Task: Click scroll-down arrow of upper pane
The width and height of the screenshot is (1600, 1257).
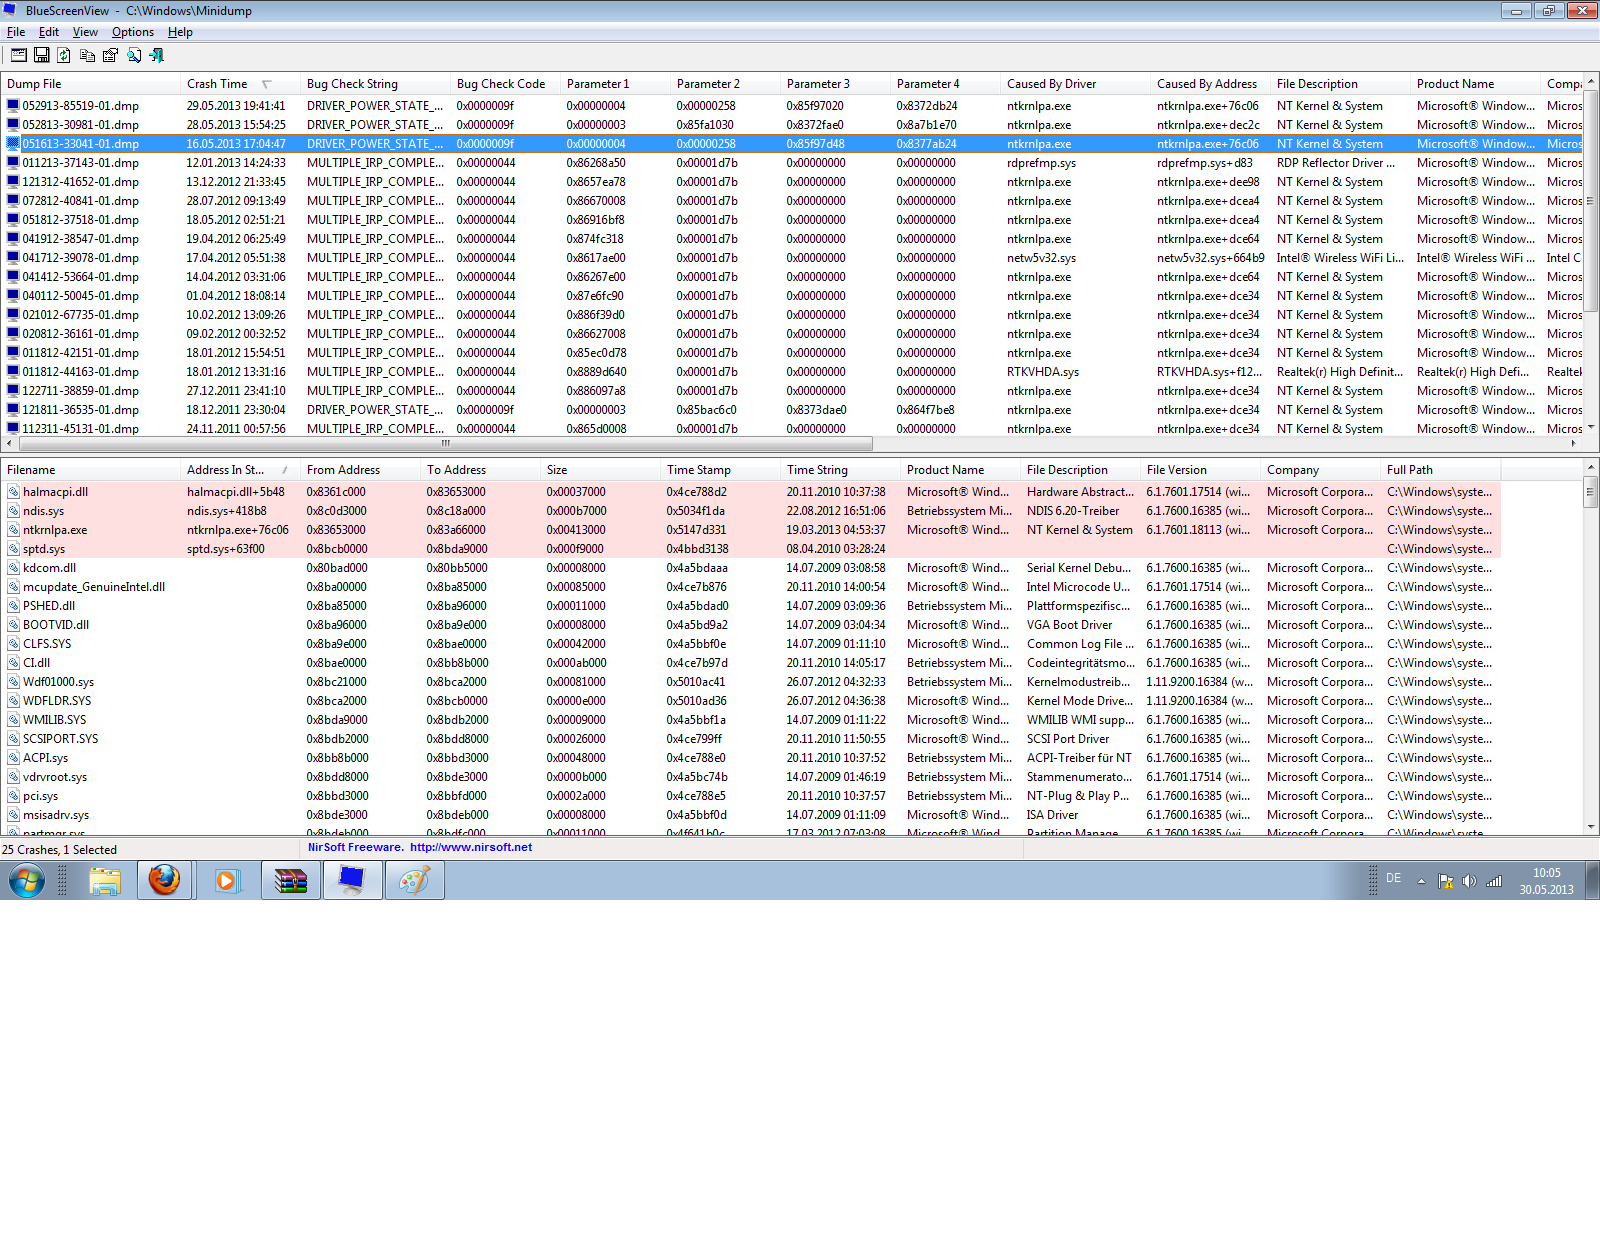Action: (1591, 427)
